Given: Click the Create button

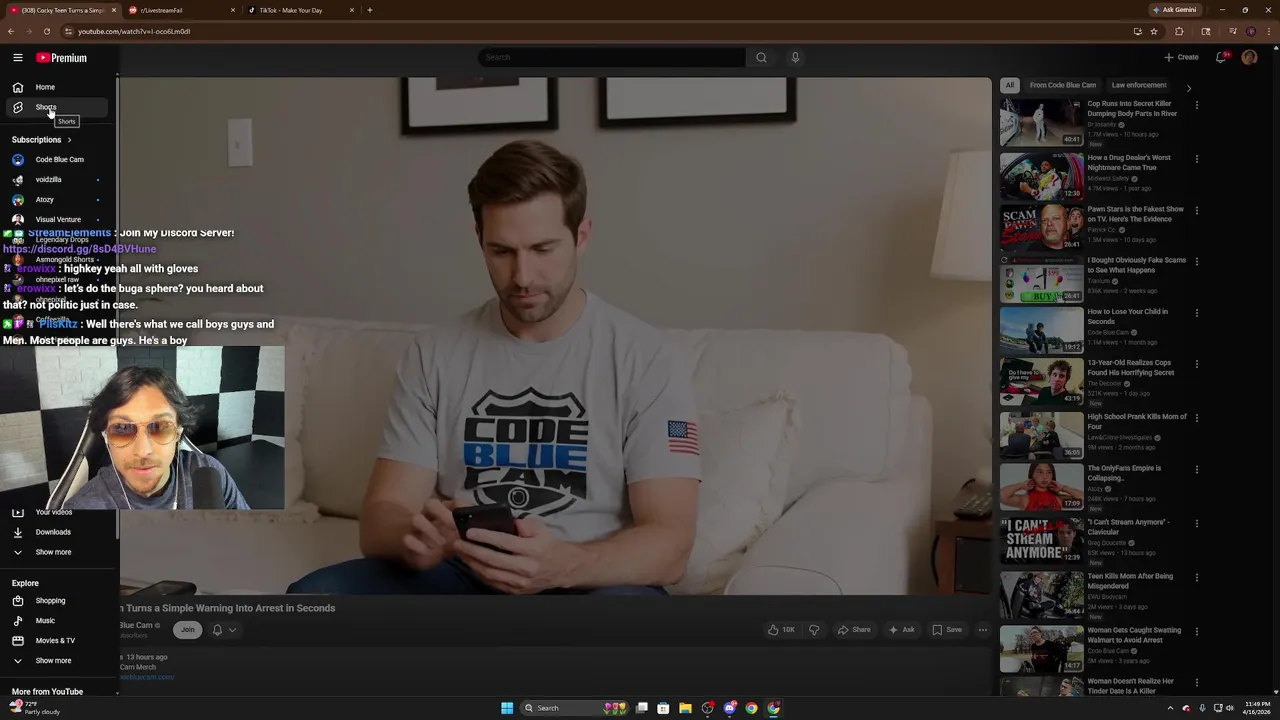Looking at the screenshot, I should [x=1181, y=57].
